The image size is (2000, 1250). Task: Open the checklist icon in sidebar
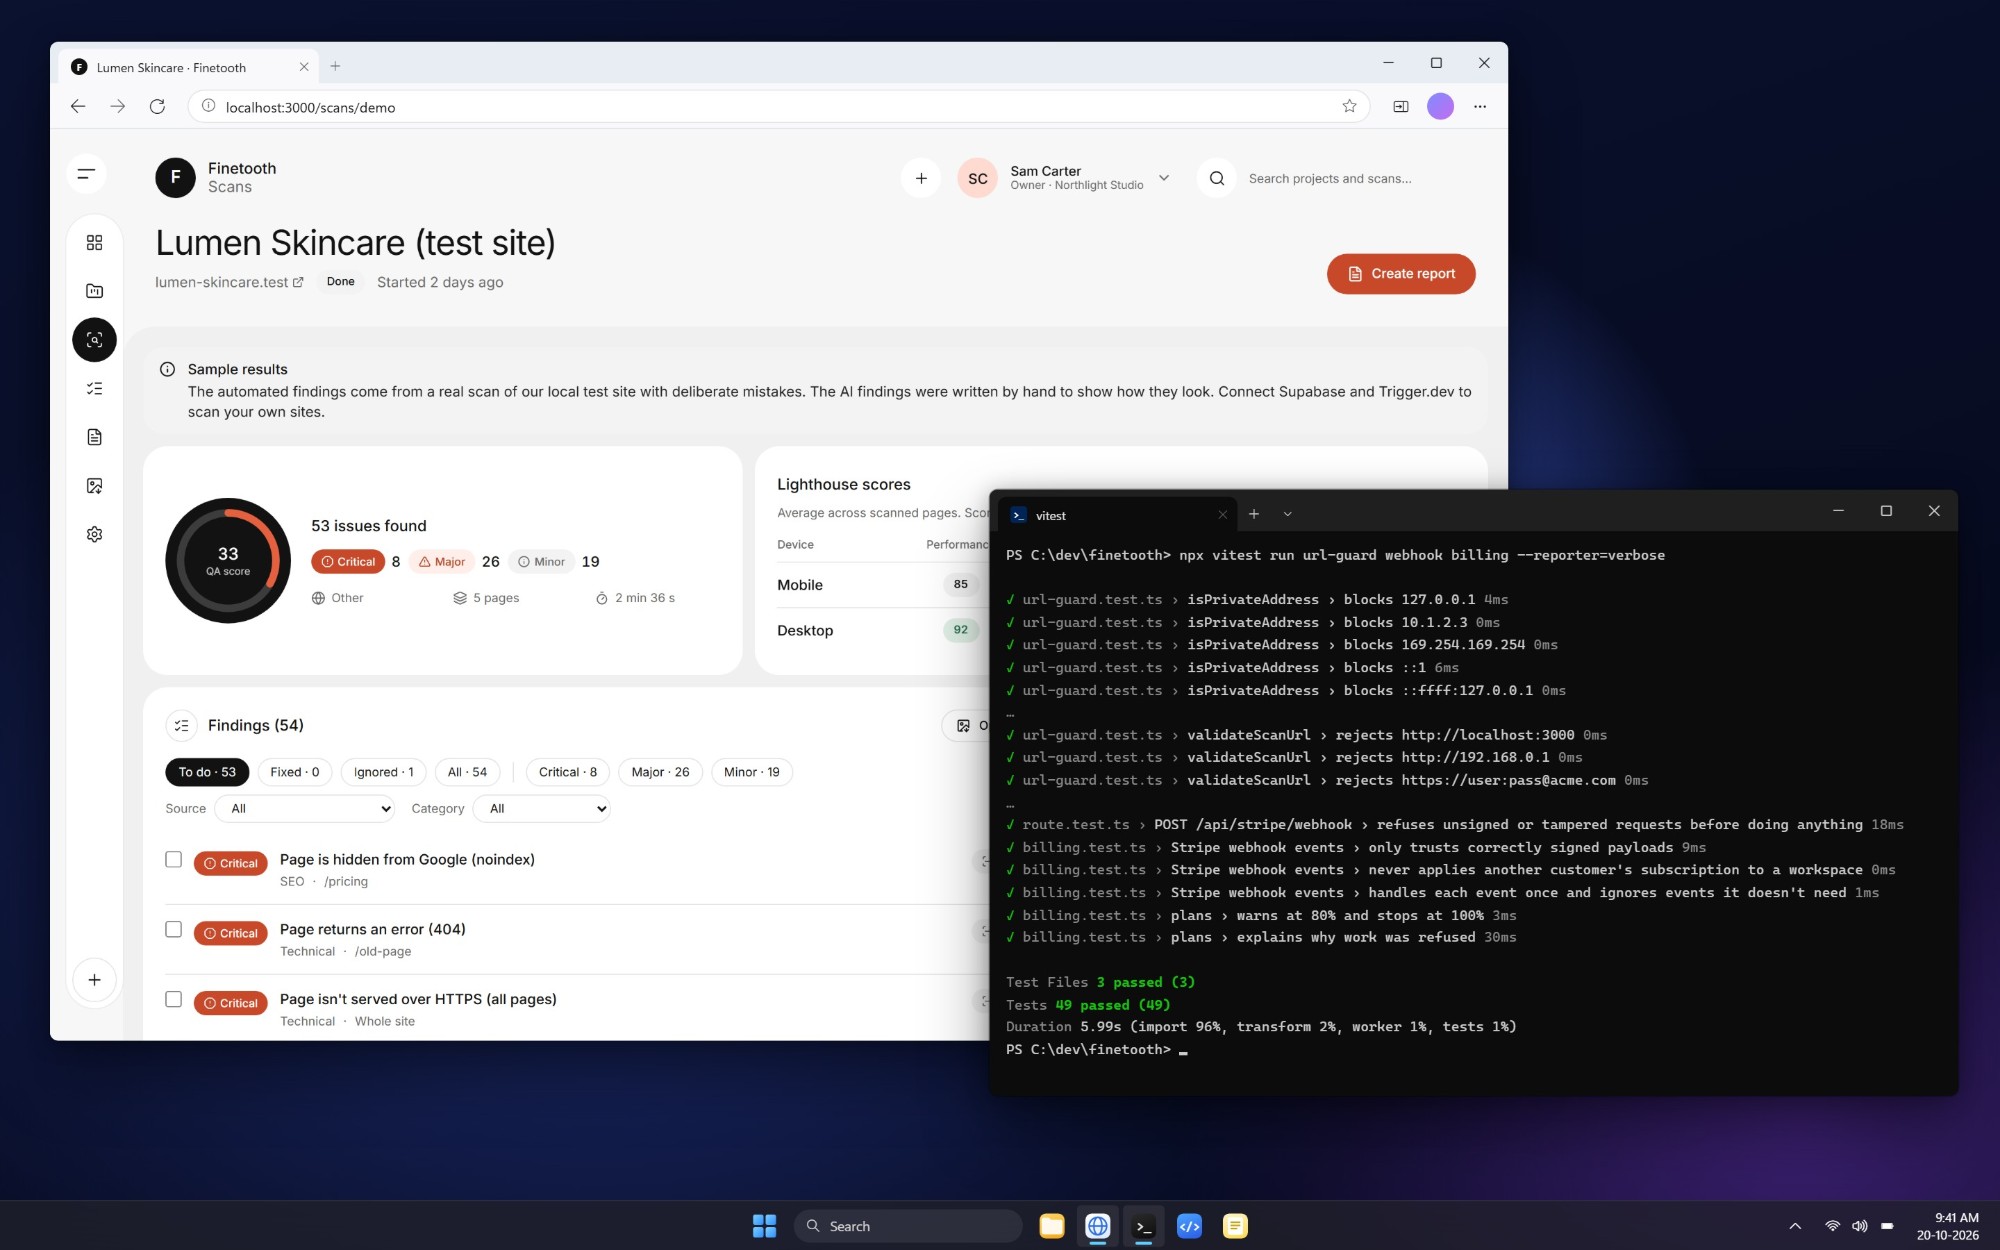coord(94,388)
